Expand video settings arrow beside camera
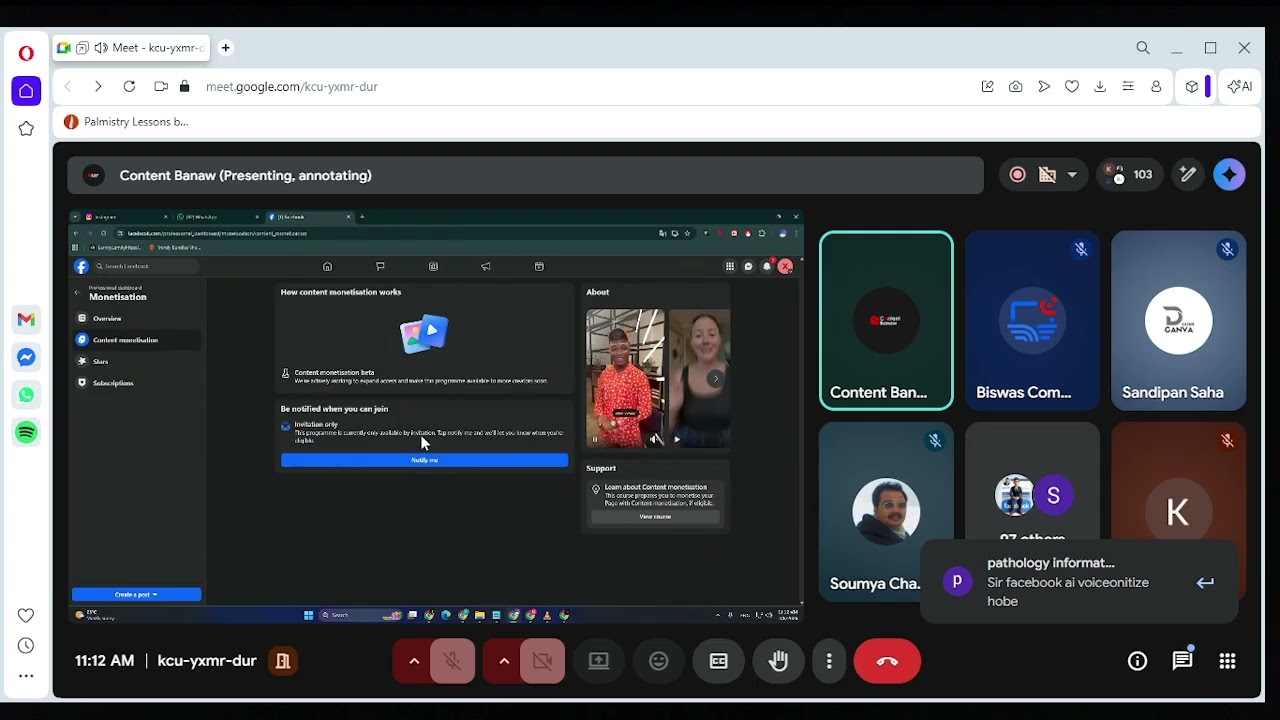Viewport: 1280px width, 720px height. pos(504,661)
